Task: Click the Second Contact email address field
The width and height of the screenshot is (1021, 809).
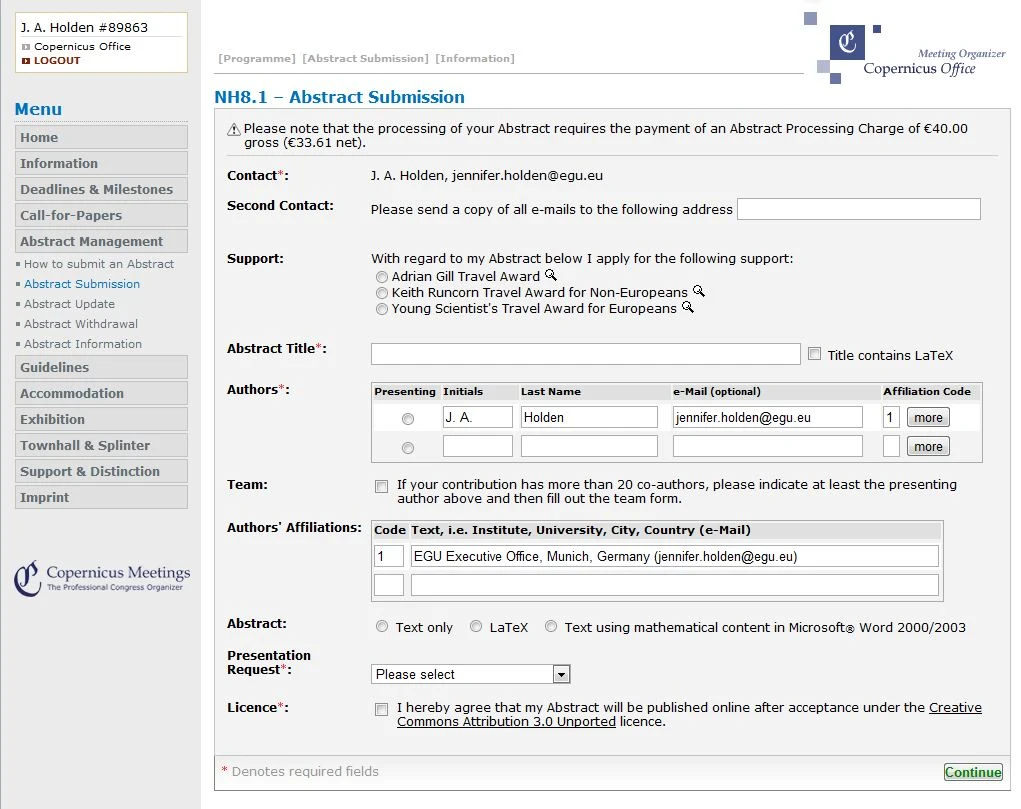Action: 858,209
